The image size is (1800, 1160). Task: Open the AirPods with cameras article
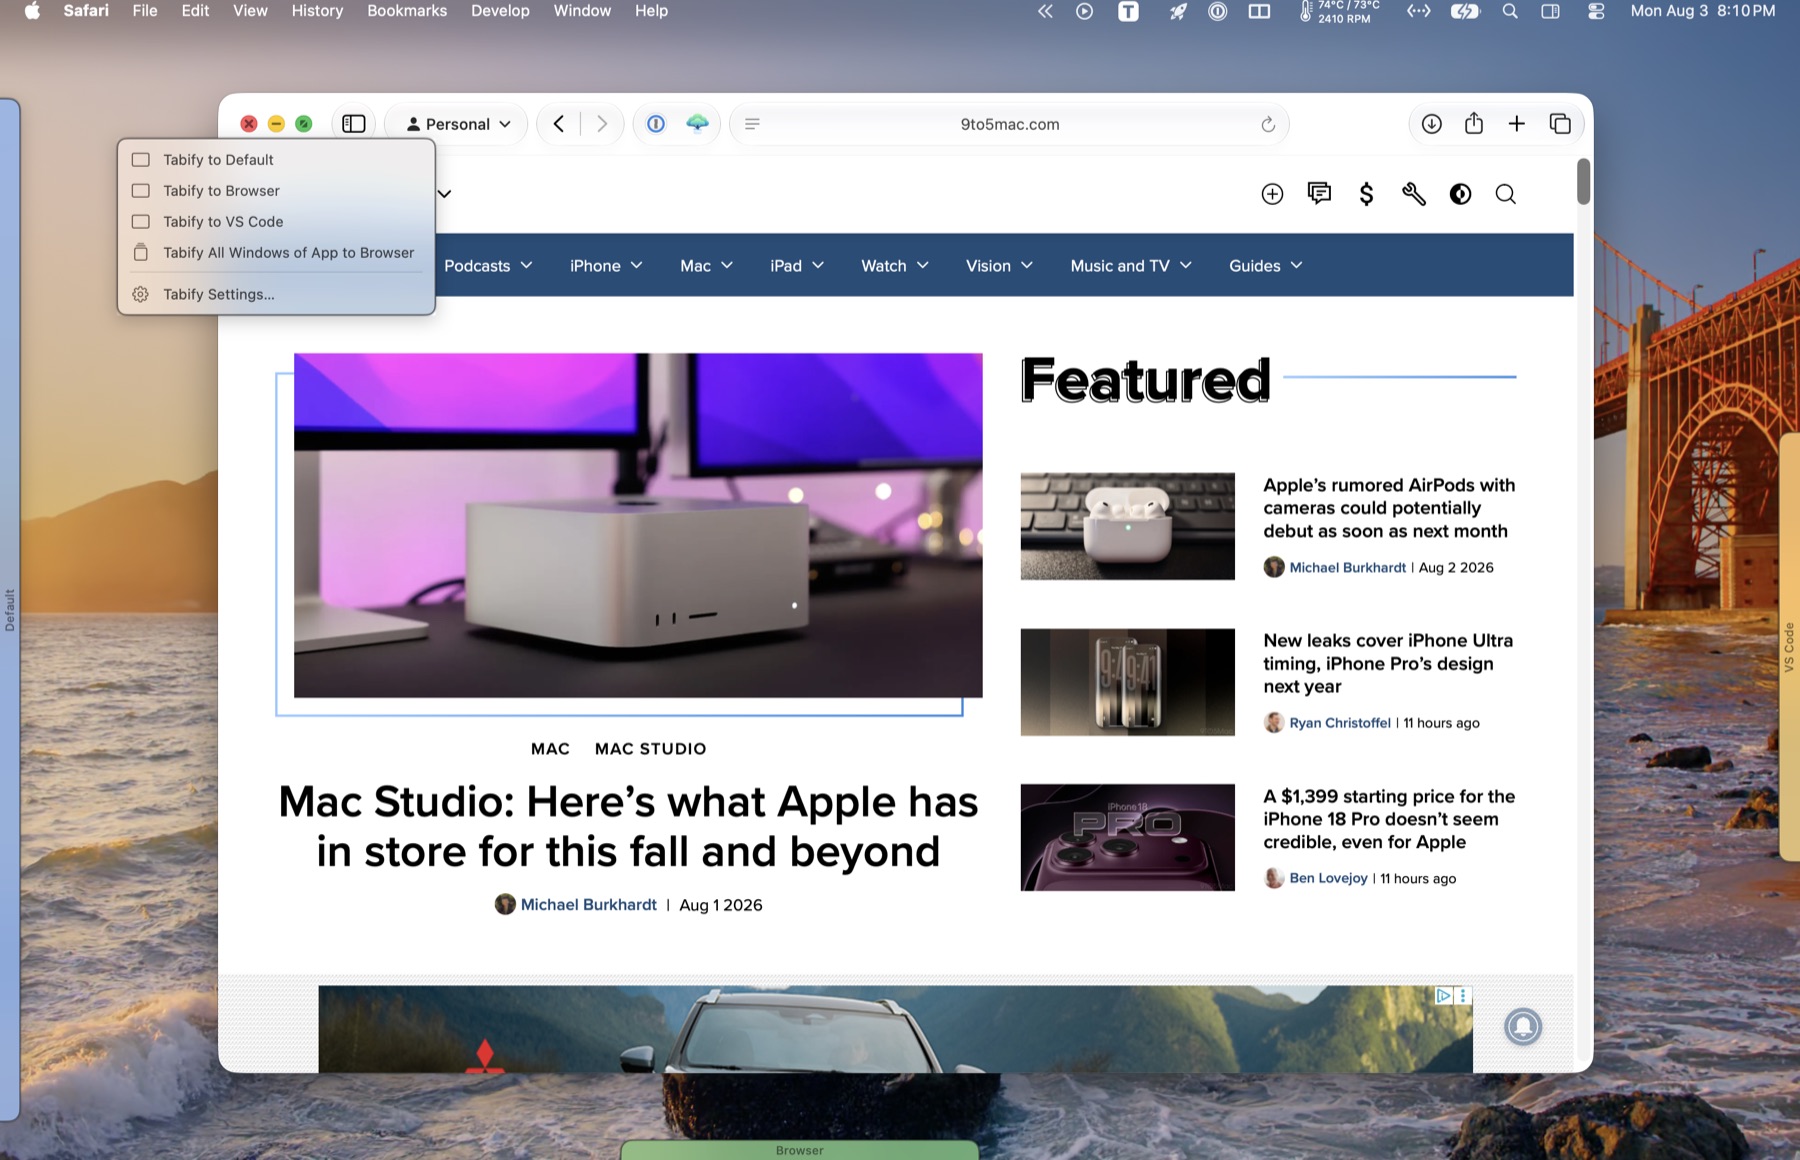(x=1389, y=508)
